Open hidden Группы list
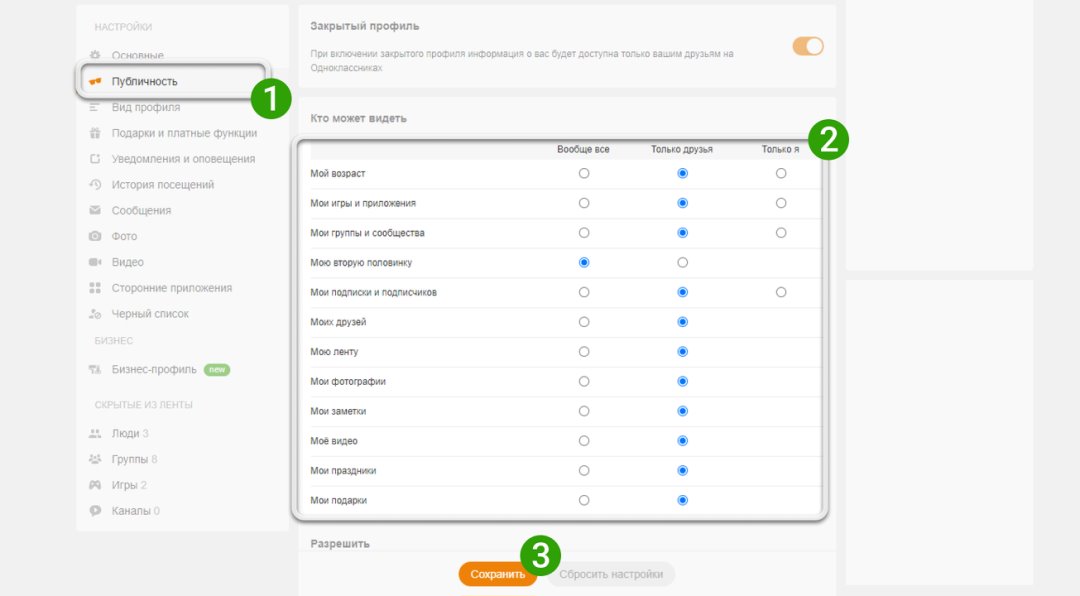The width and height of the screenshot is (1080, 596). (x=129, y=459)
